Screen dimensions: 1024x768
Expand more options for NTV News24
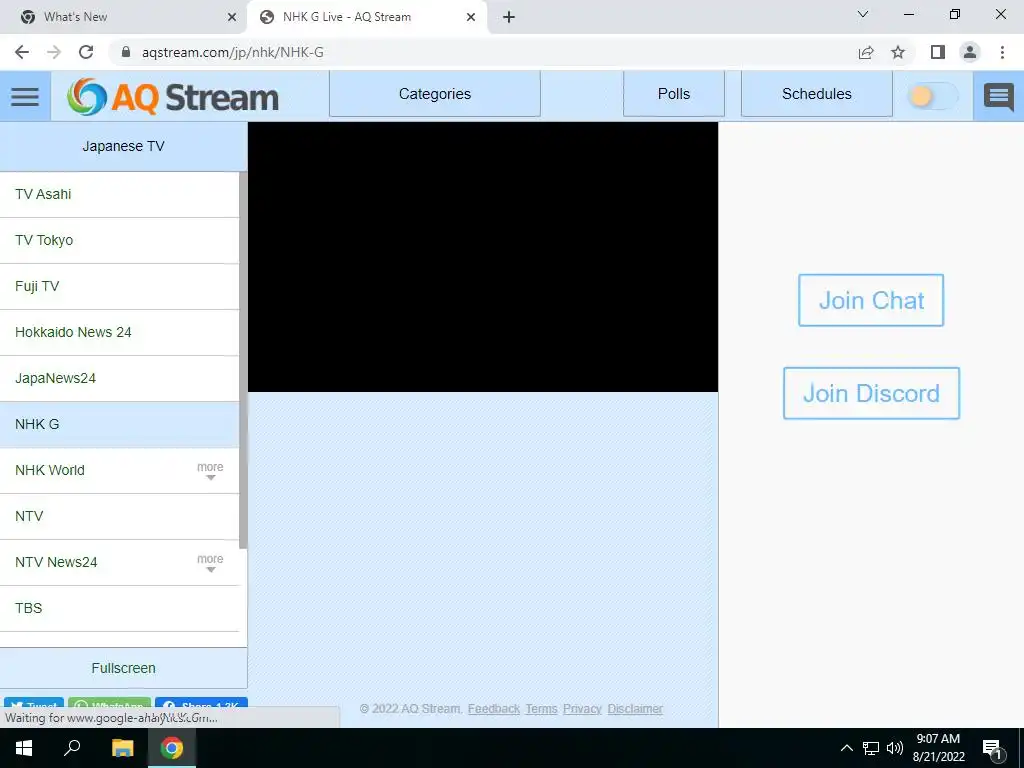210,563
